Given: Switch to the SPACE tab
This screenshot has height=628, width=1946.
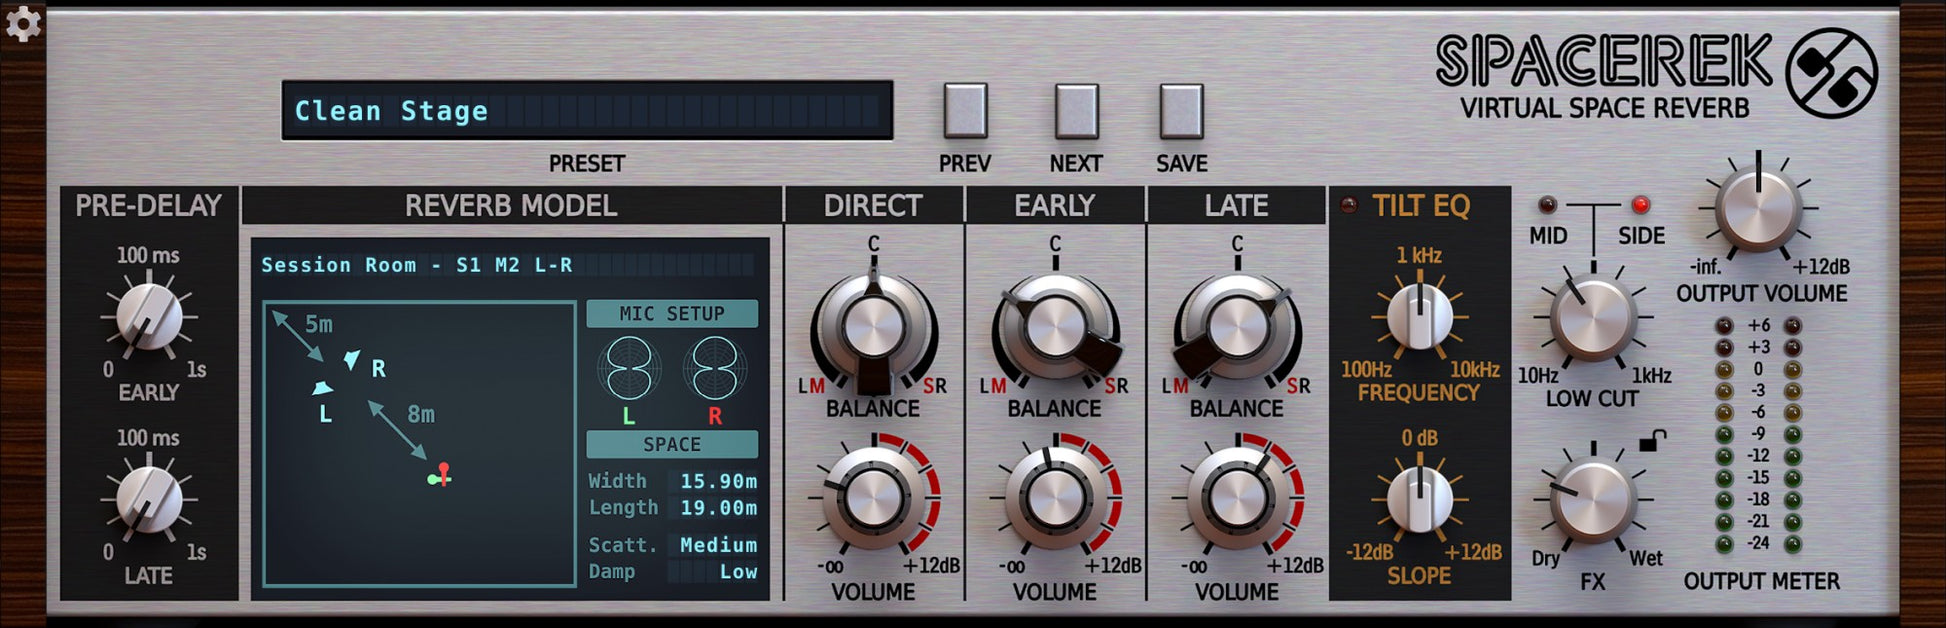Looking at the screenshot, I should (671, 444).
